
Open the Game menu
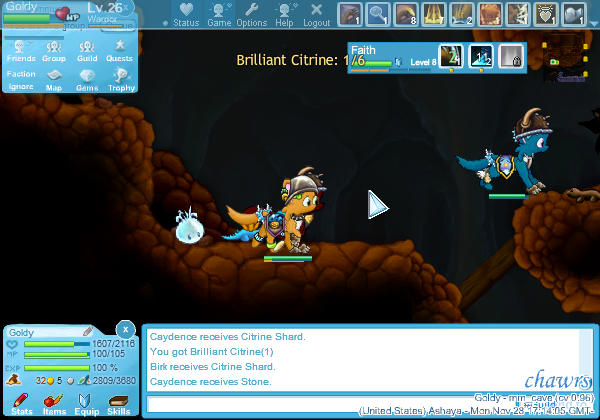(x=219, y=13)
